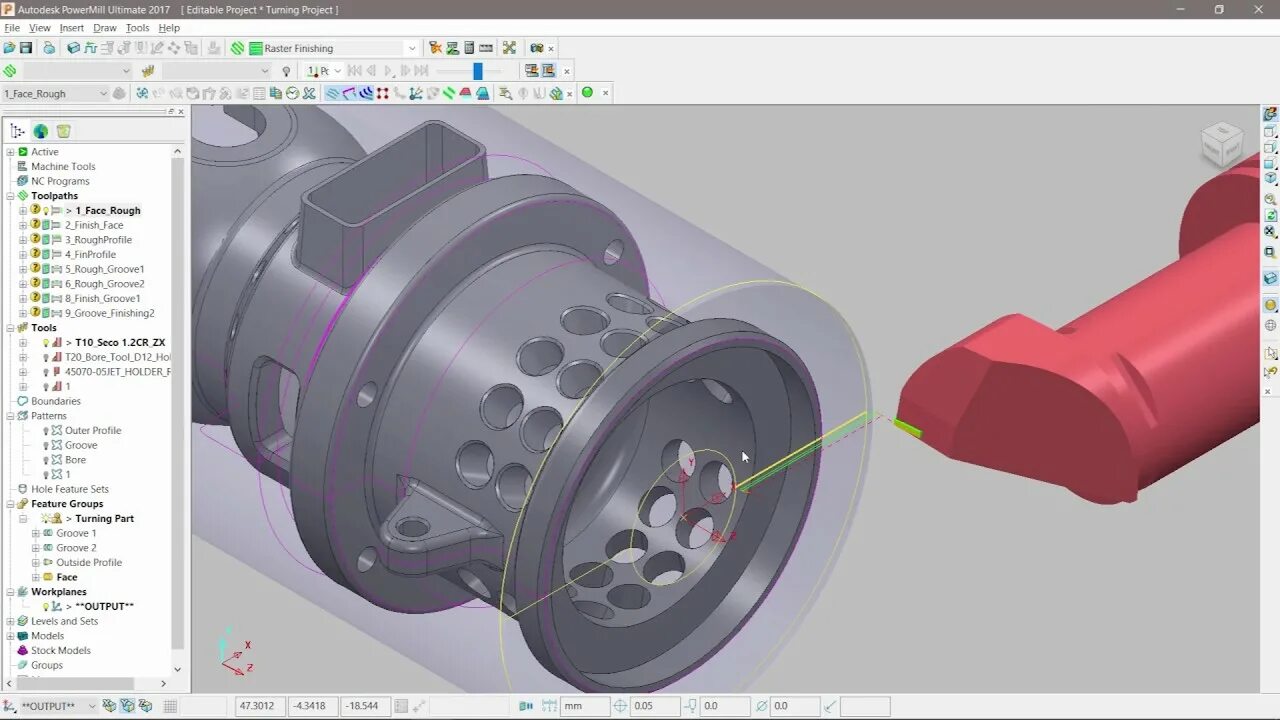
Task: Click the 0.05 tolerance field
Action: (656, 706)
